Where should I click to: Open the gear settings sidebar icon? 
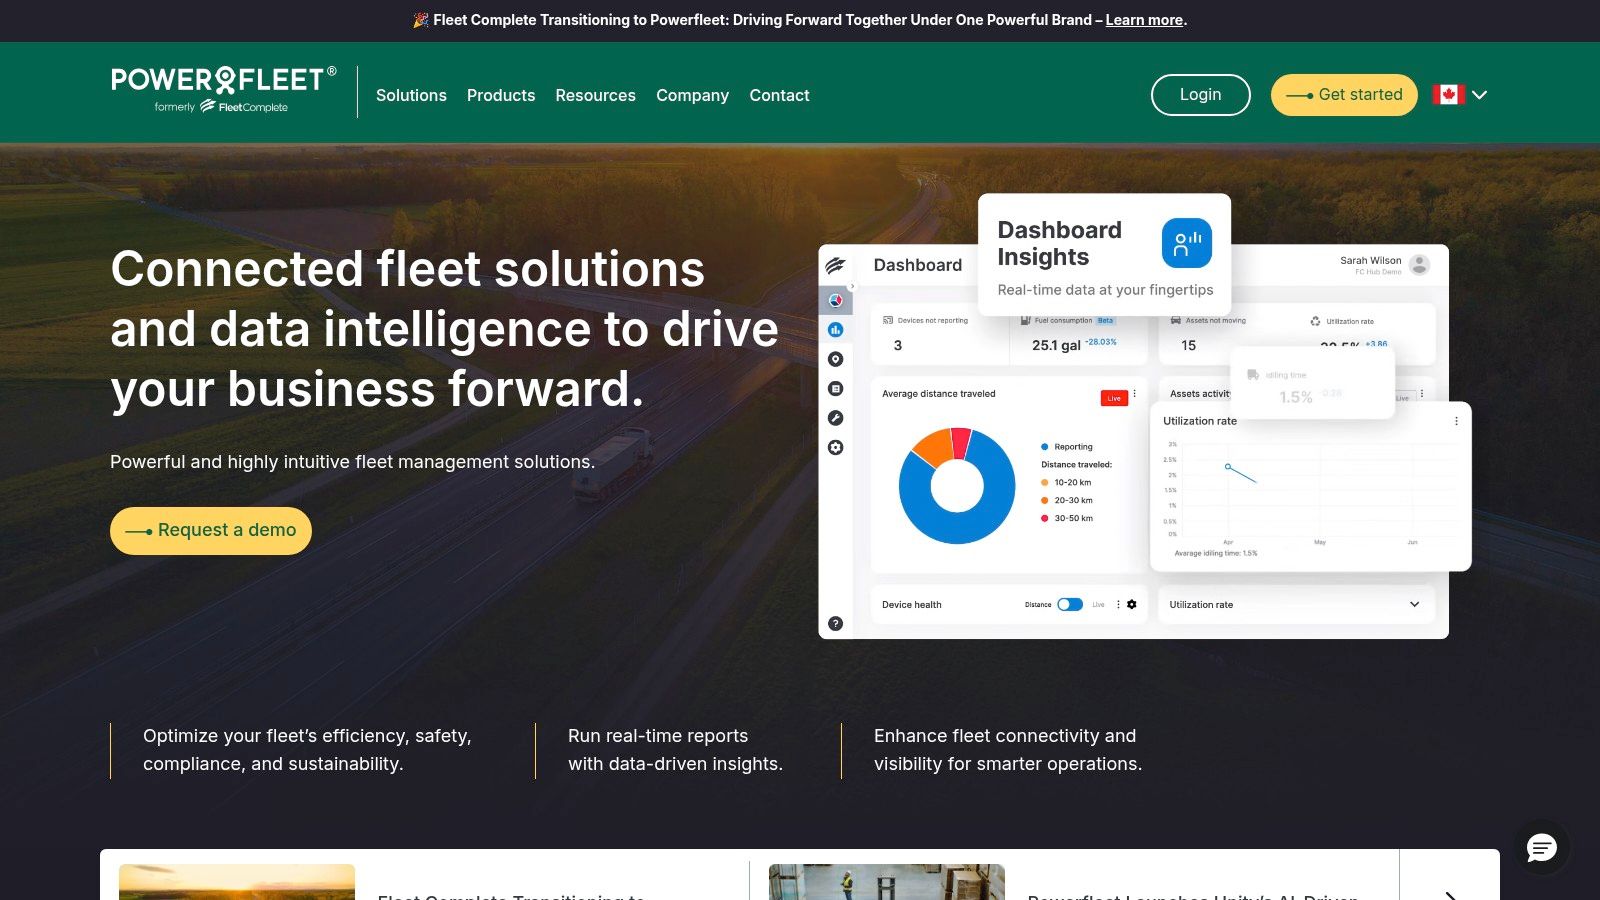click(x=836, y=447)
